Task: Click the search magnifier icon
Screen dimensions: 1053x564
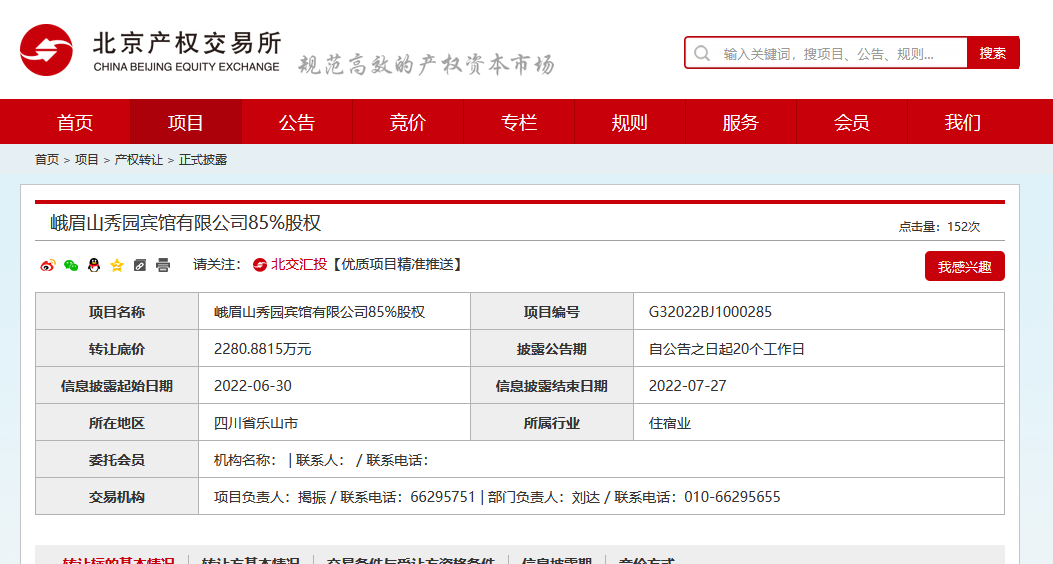Action: point(702,53)
